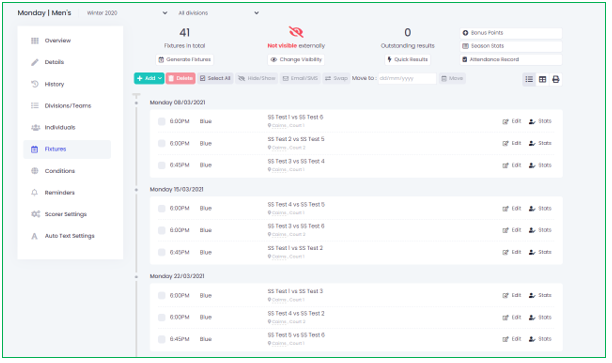Tick checkbox for SS Test 1 vs SS Test 2

[x=162, y=253]
